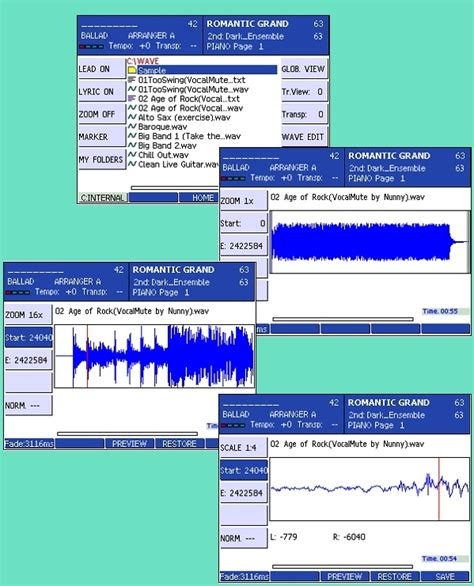The image size is (474, 586).
Task: Click E: 2422584 in SCALE 1:4 screen
Action: (x=244, y=493)
